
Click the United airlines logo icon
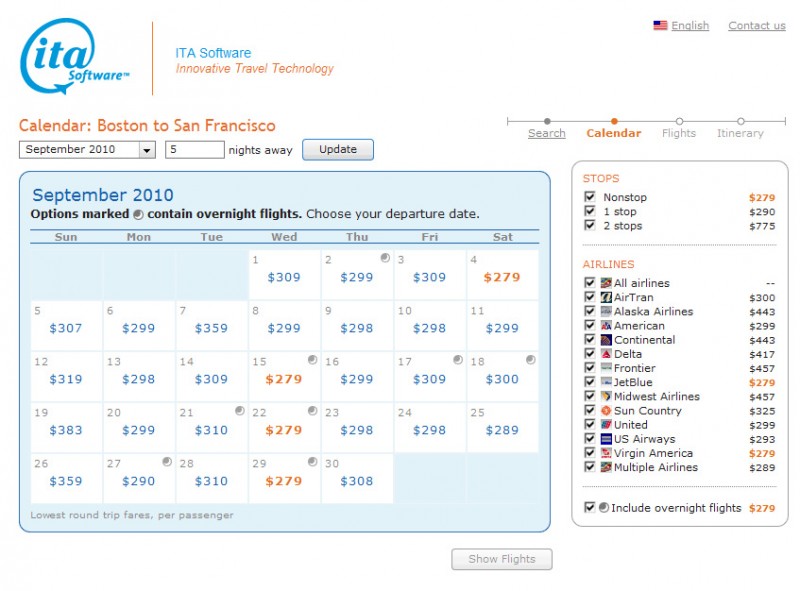tap(605, 424)
